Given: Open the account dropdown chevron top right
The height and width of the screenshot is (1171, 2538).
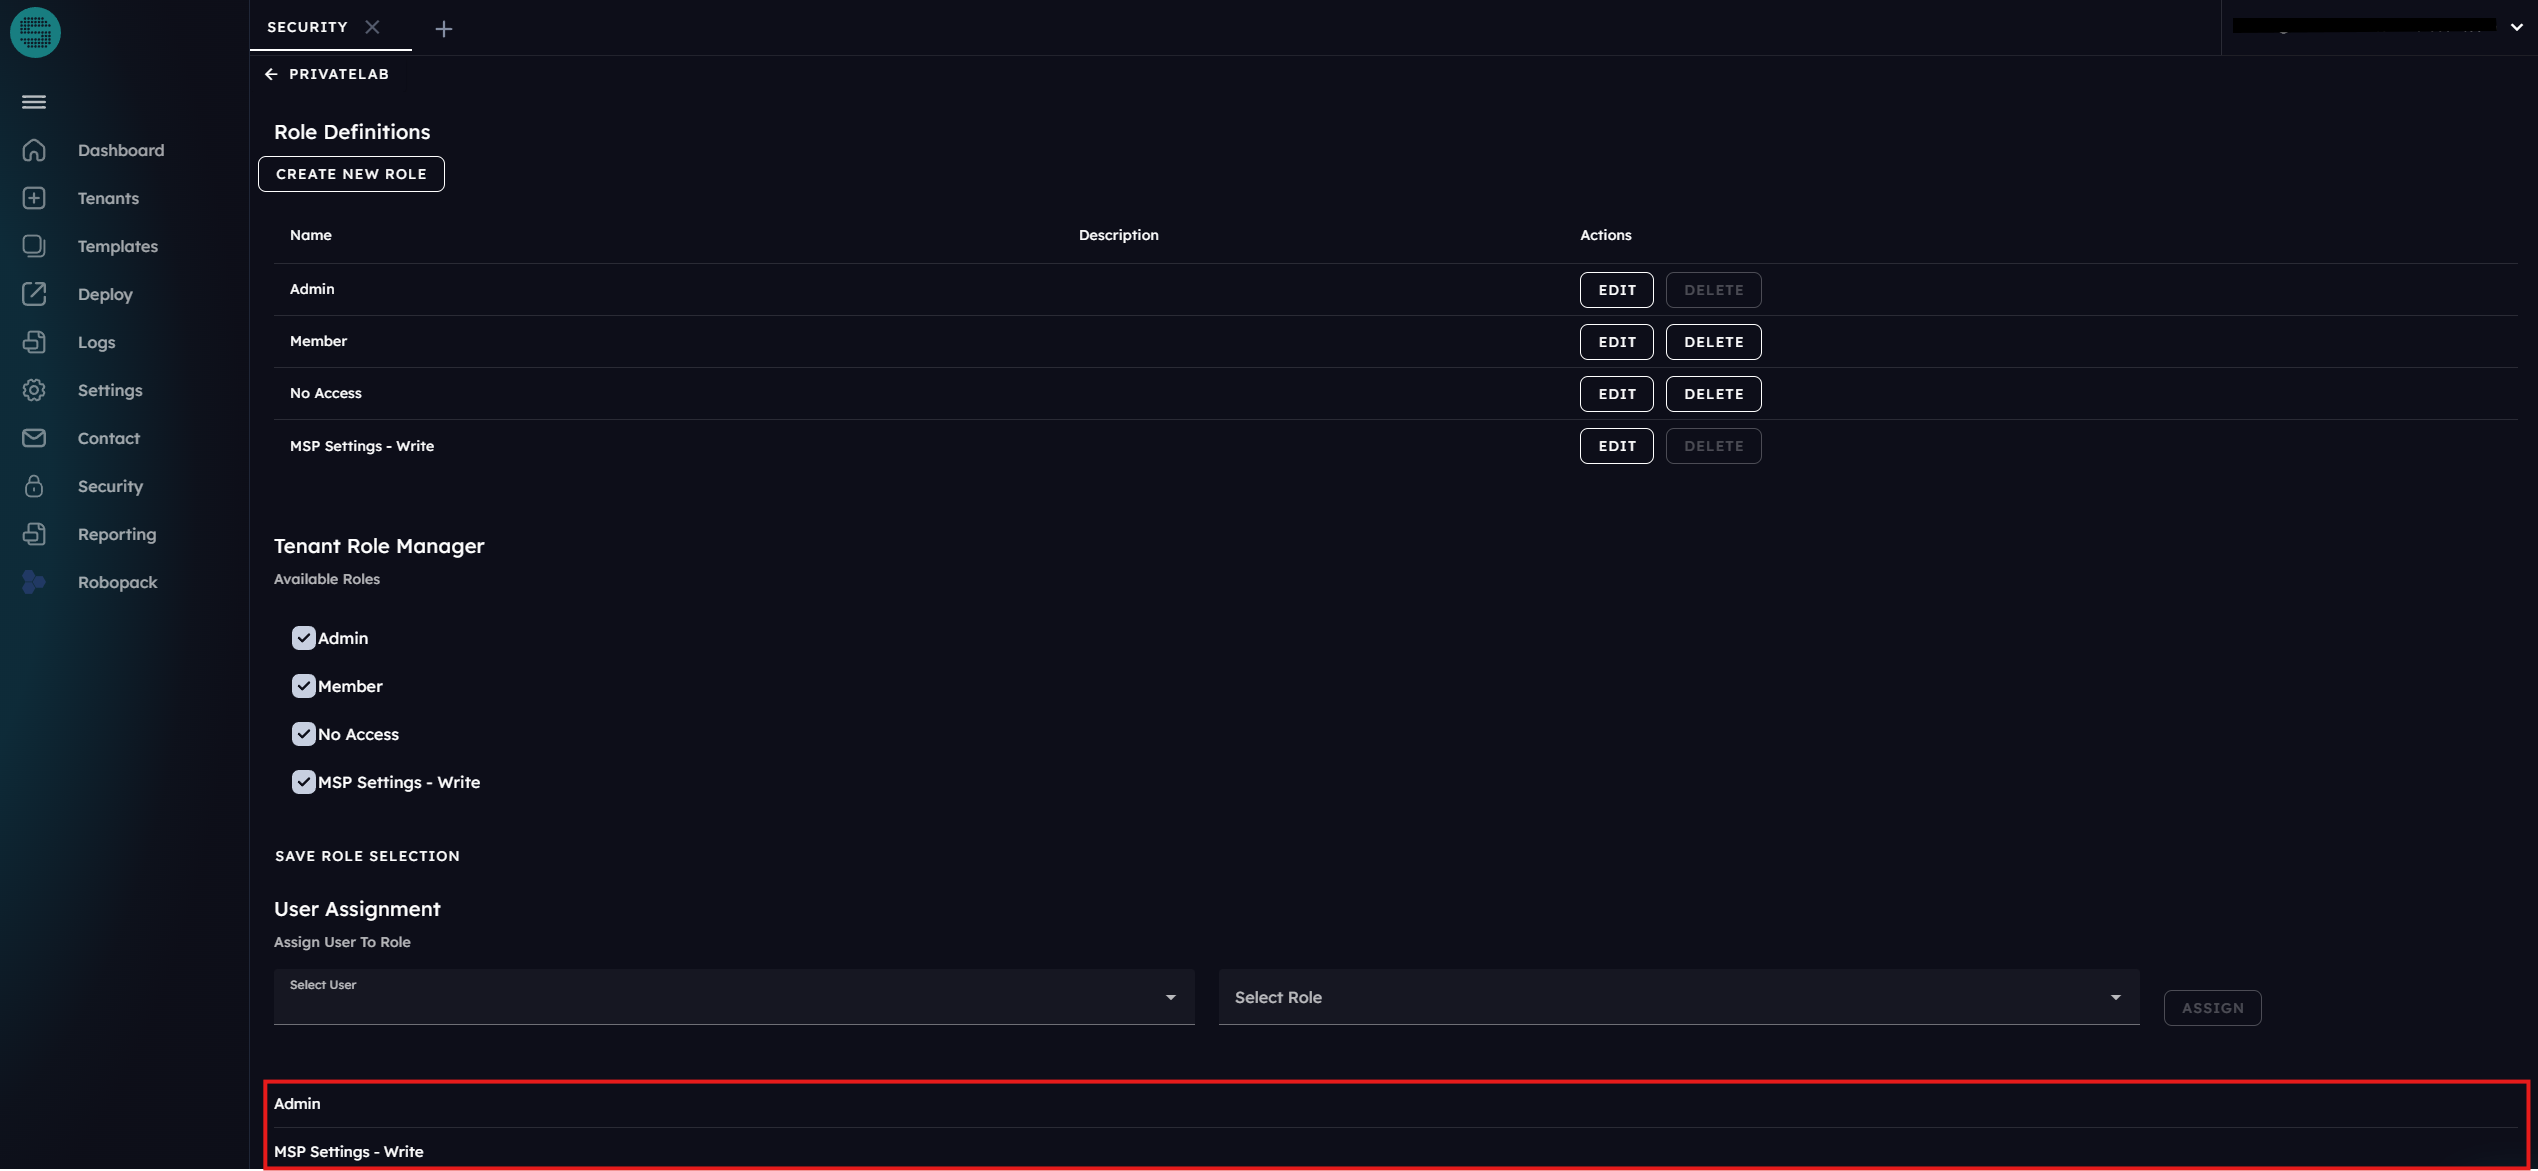Looking at the screenshot, I should (x=2516, y=27).
